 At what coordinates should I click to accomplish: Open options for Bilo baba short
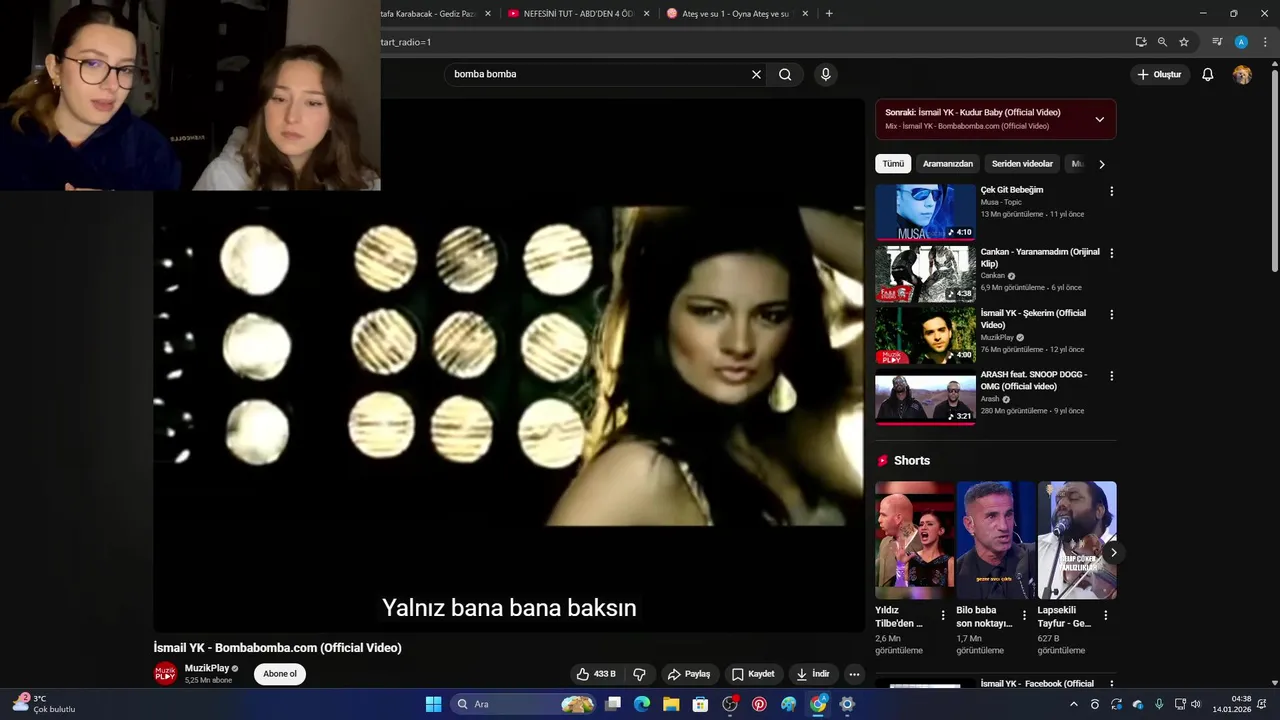coord(1024,616)
